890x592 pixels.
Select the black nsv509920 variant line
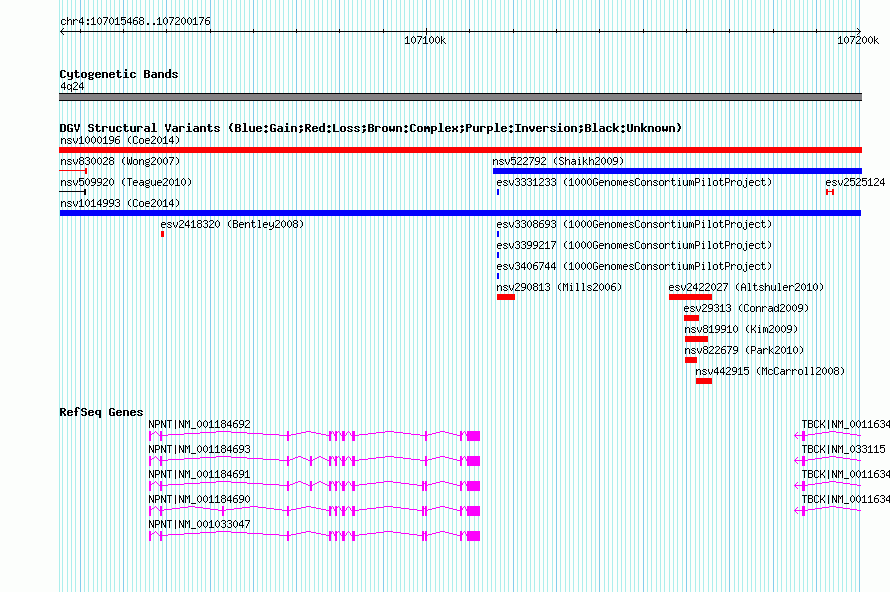[x=73, y=192]
